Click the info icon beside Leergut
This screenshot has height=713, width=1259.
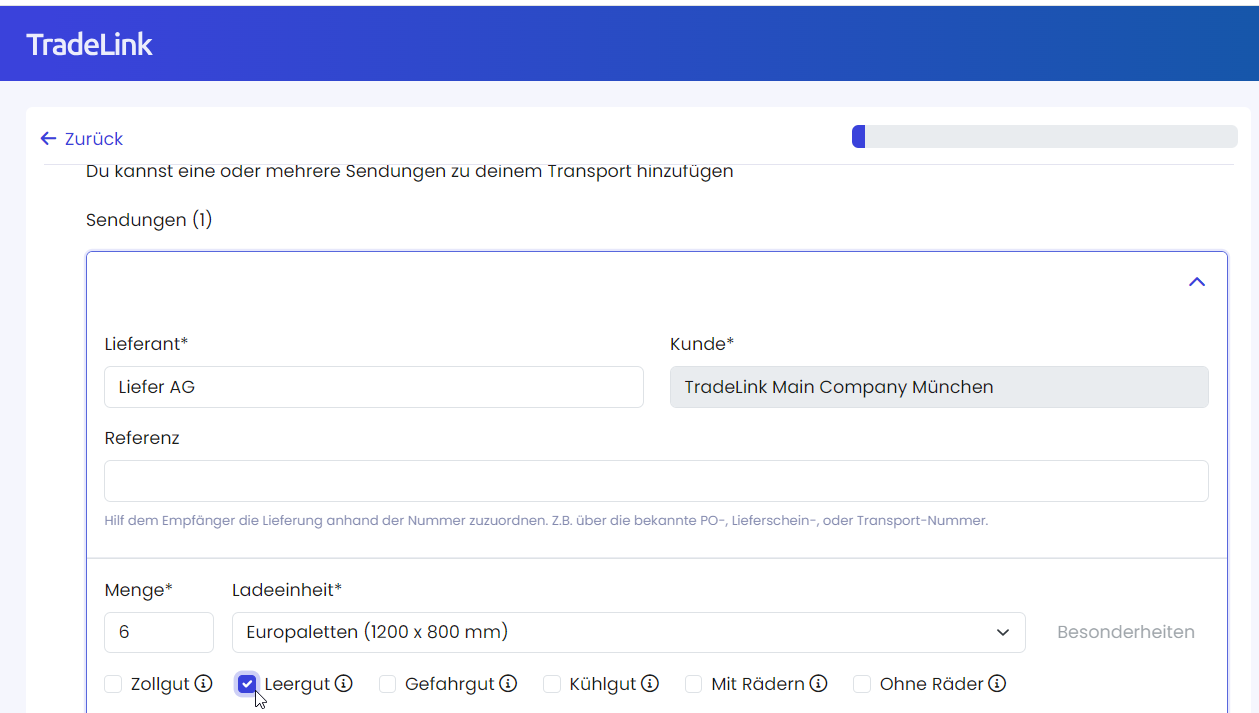tap(344, 684)
